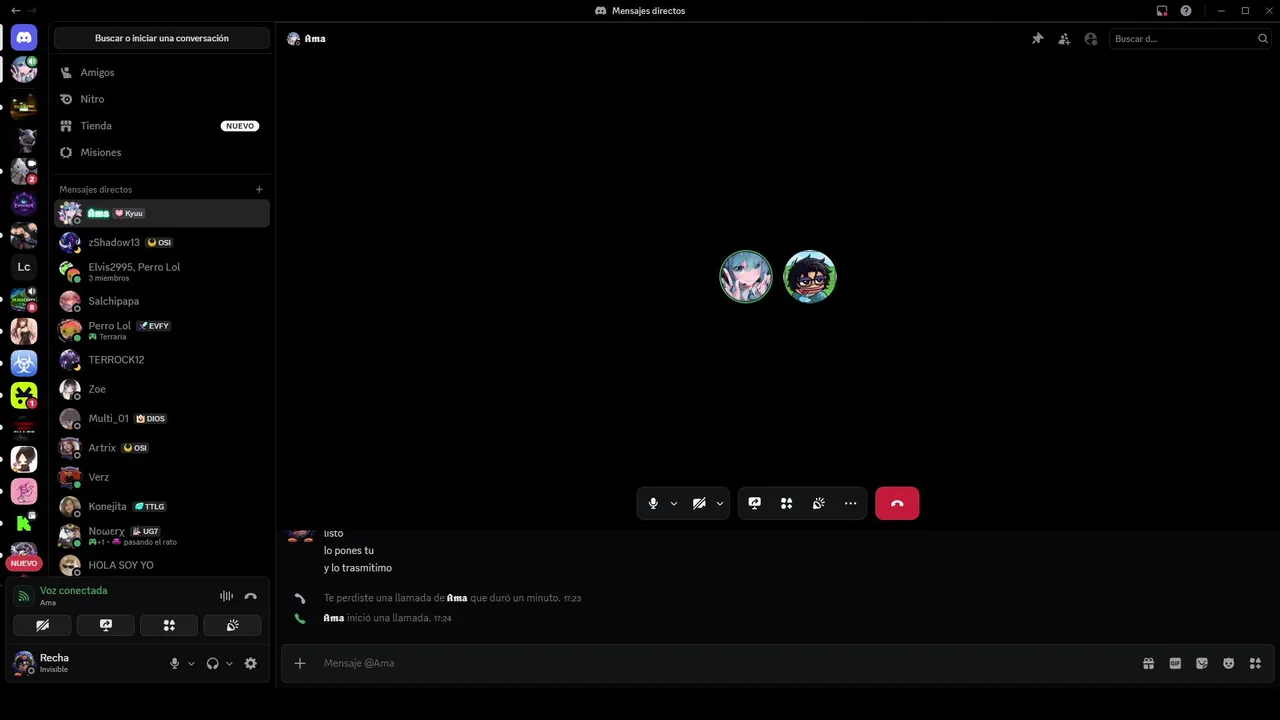Image resolution: width=1280 pixels, height=720 pixels.
Task: Expand camera options arrow in call bar
Action: [720, 503]
